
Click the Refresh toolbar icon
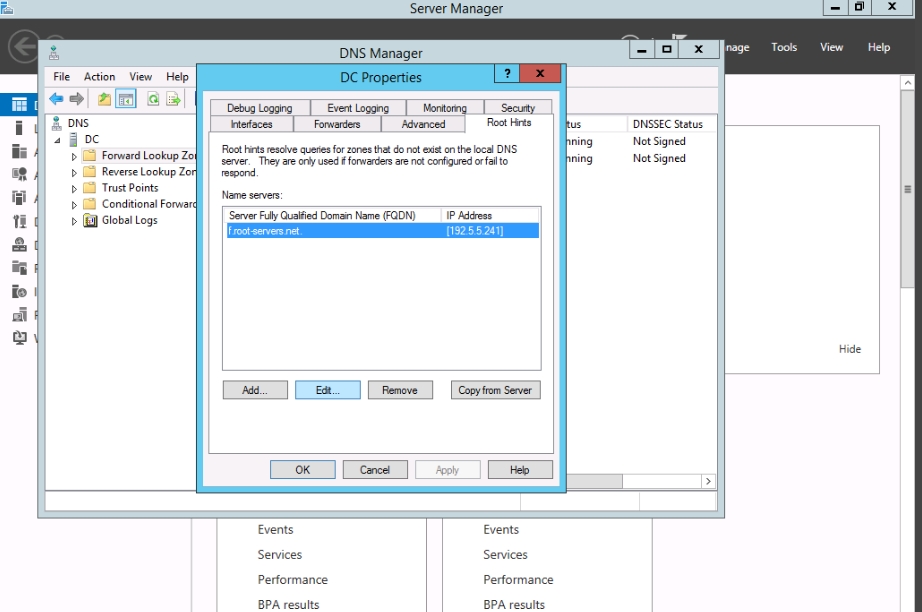coord(153,99)
